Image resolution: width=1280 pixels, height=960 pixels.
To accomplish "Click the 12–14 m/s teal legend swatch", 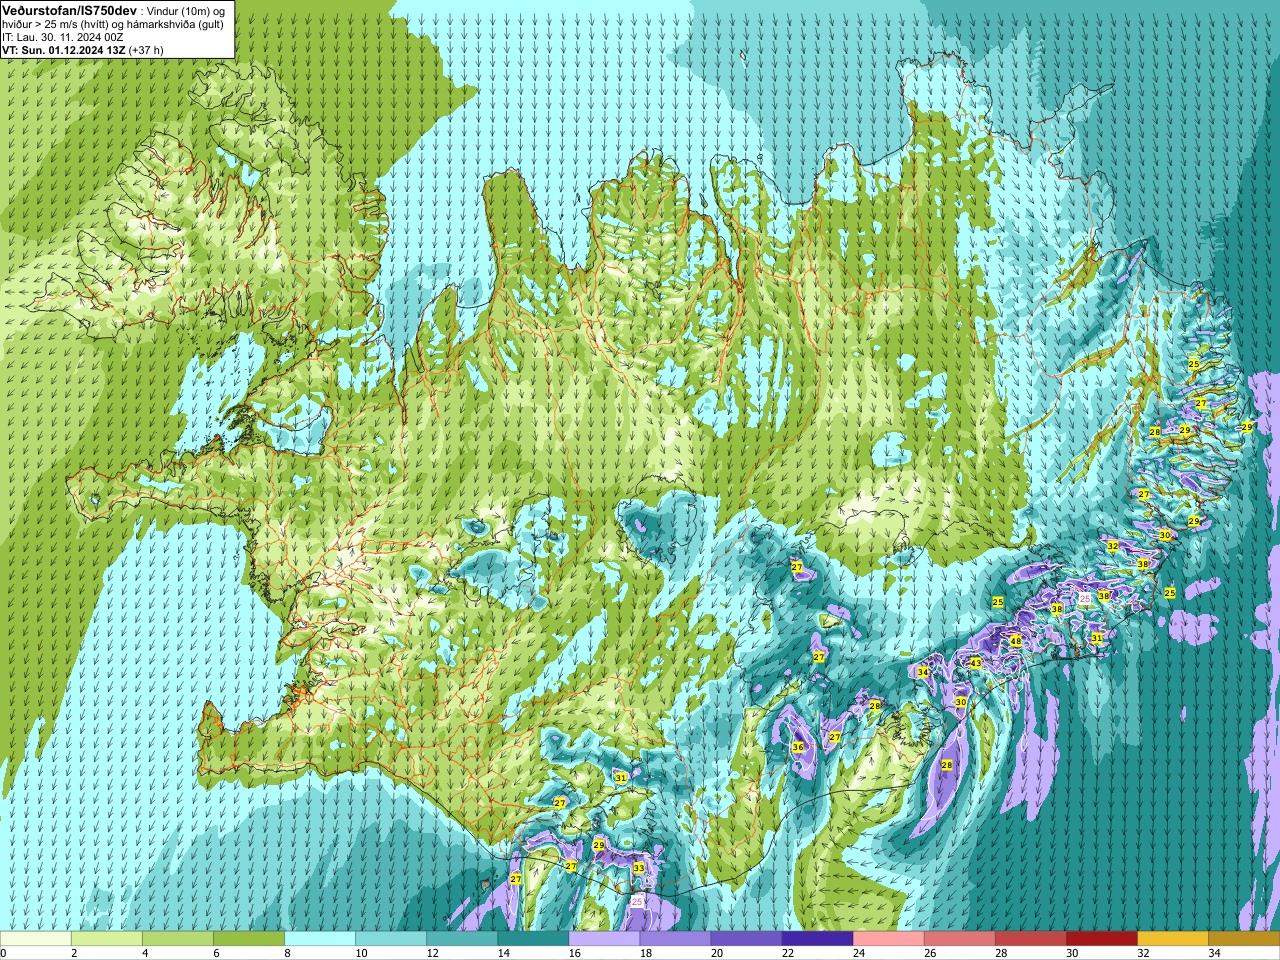I will point(462,939).
